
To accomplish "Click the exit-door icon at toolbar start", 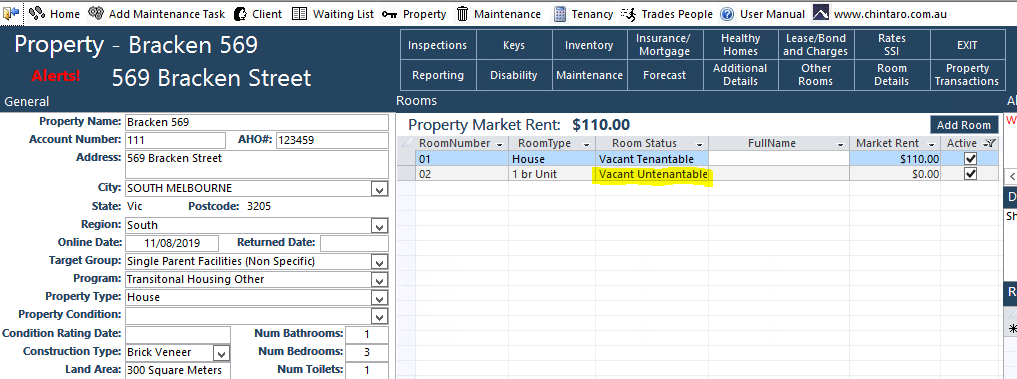I will 11,13.
